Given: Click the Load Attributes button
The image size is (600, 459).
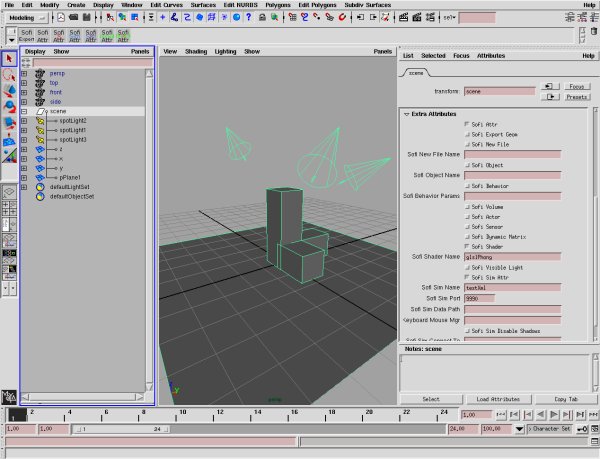Looking at the screenshot, I should (x=498, y=399).
